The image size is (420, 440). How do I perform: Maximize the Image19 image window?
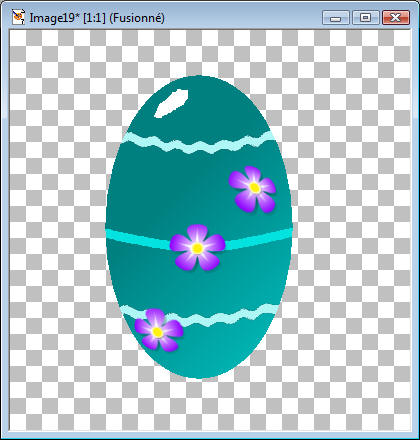(x=366, y=17)
